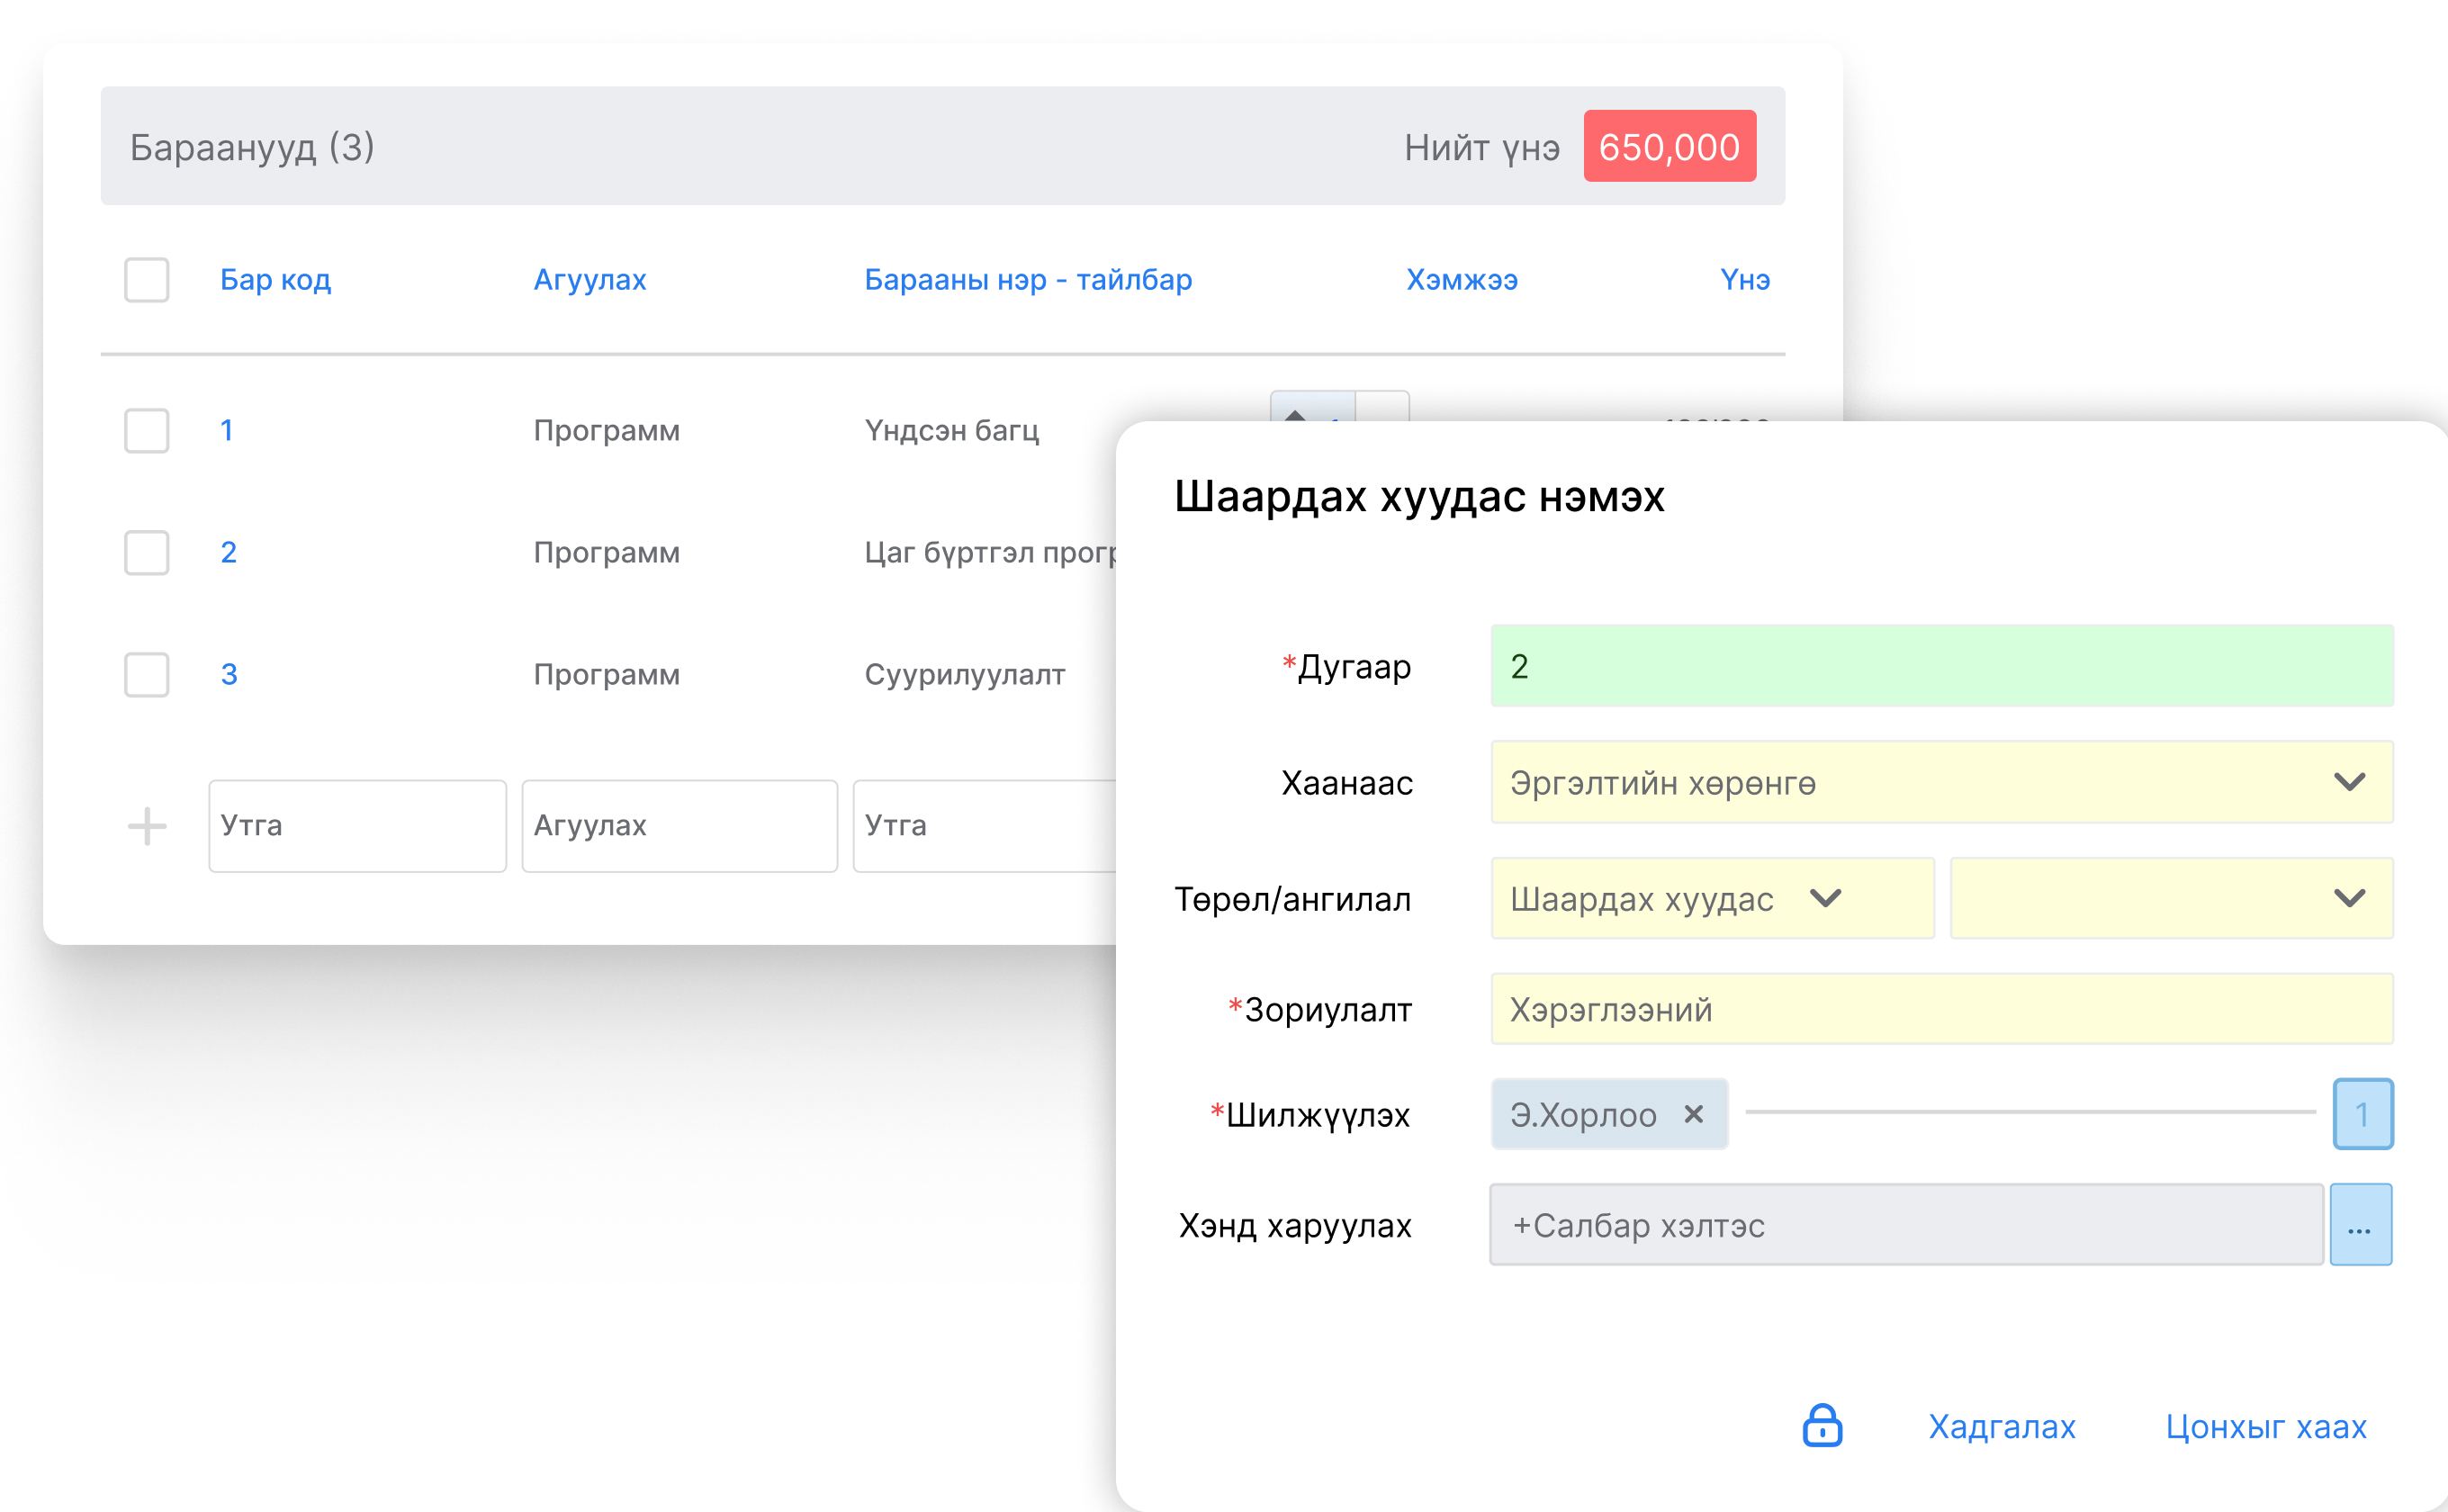2448x1512 pixels.
Task: Click the blue box numbered 1
Action: click(x=2362, y=1113)
